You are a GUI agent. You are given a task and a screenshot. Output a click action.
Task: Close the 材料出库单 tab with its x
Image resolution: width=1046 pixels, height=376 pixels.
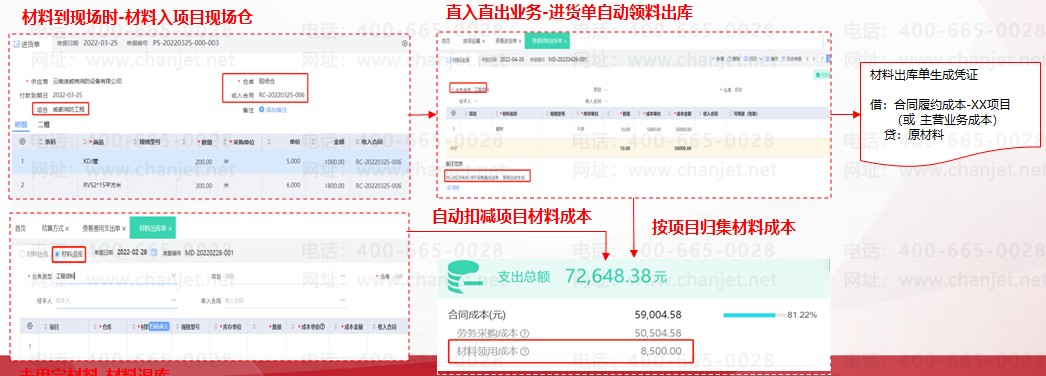pos(169,228)
